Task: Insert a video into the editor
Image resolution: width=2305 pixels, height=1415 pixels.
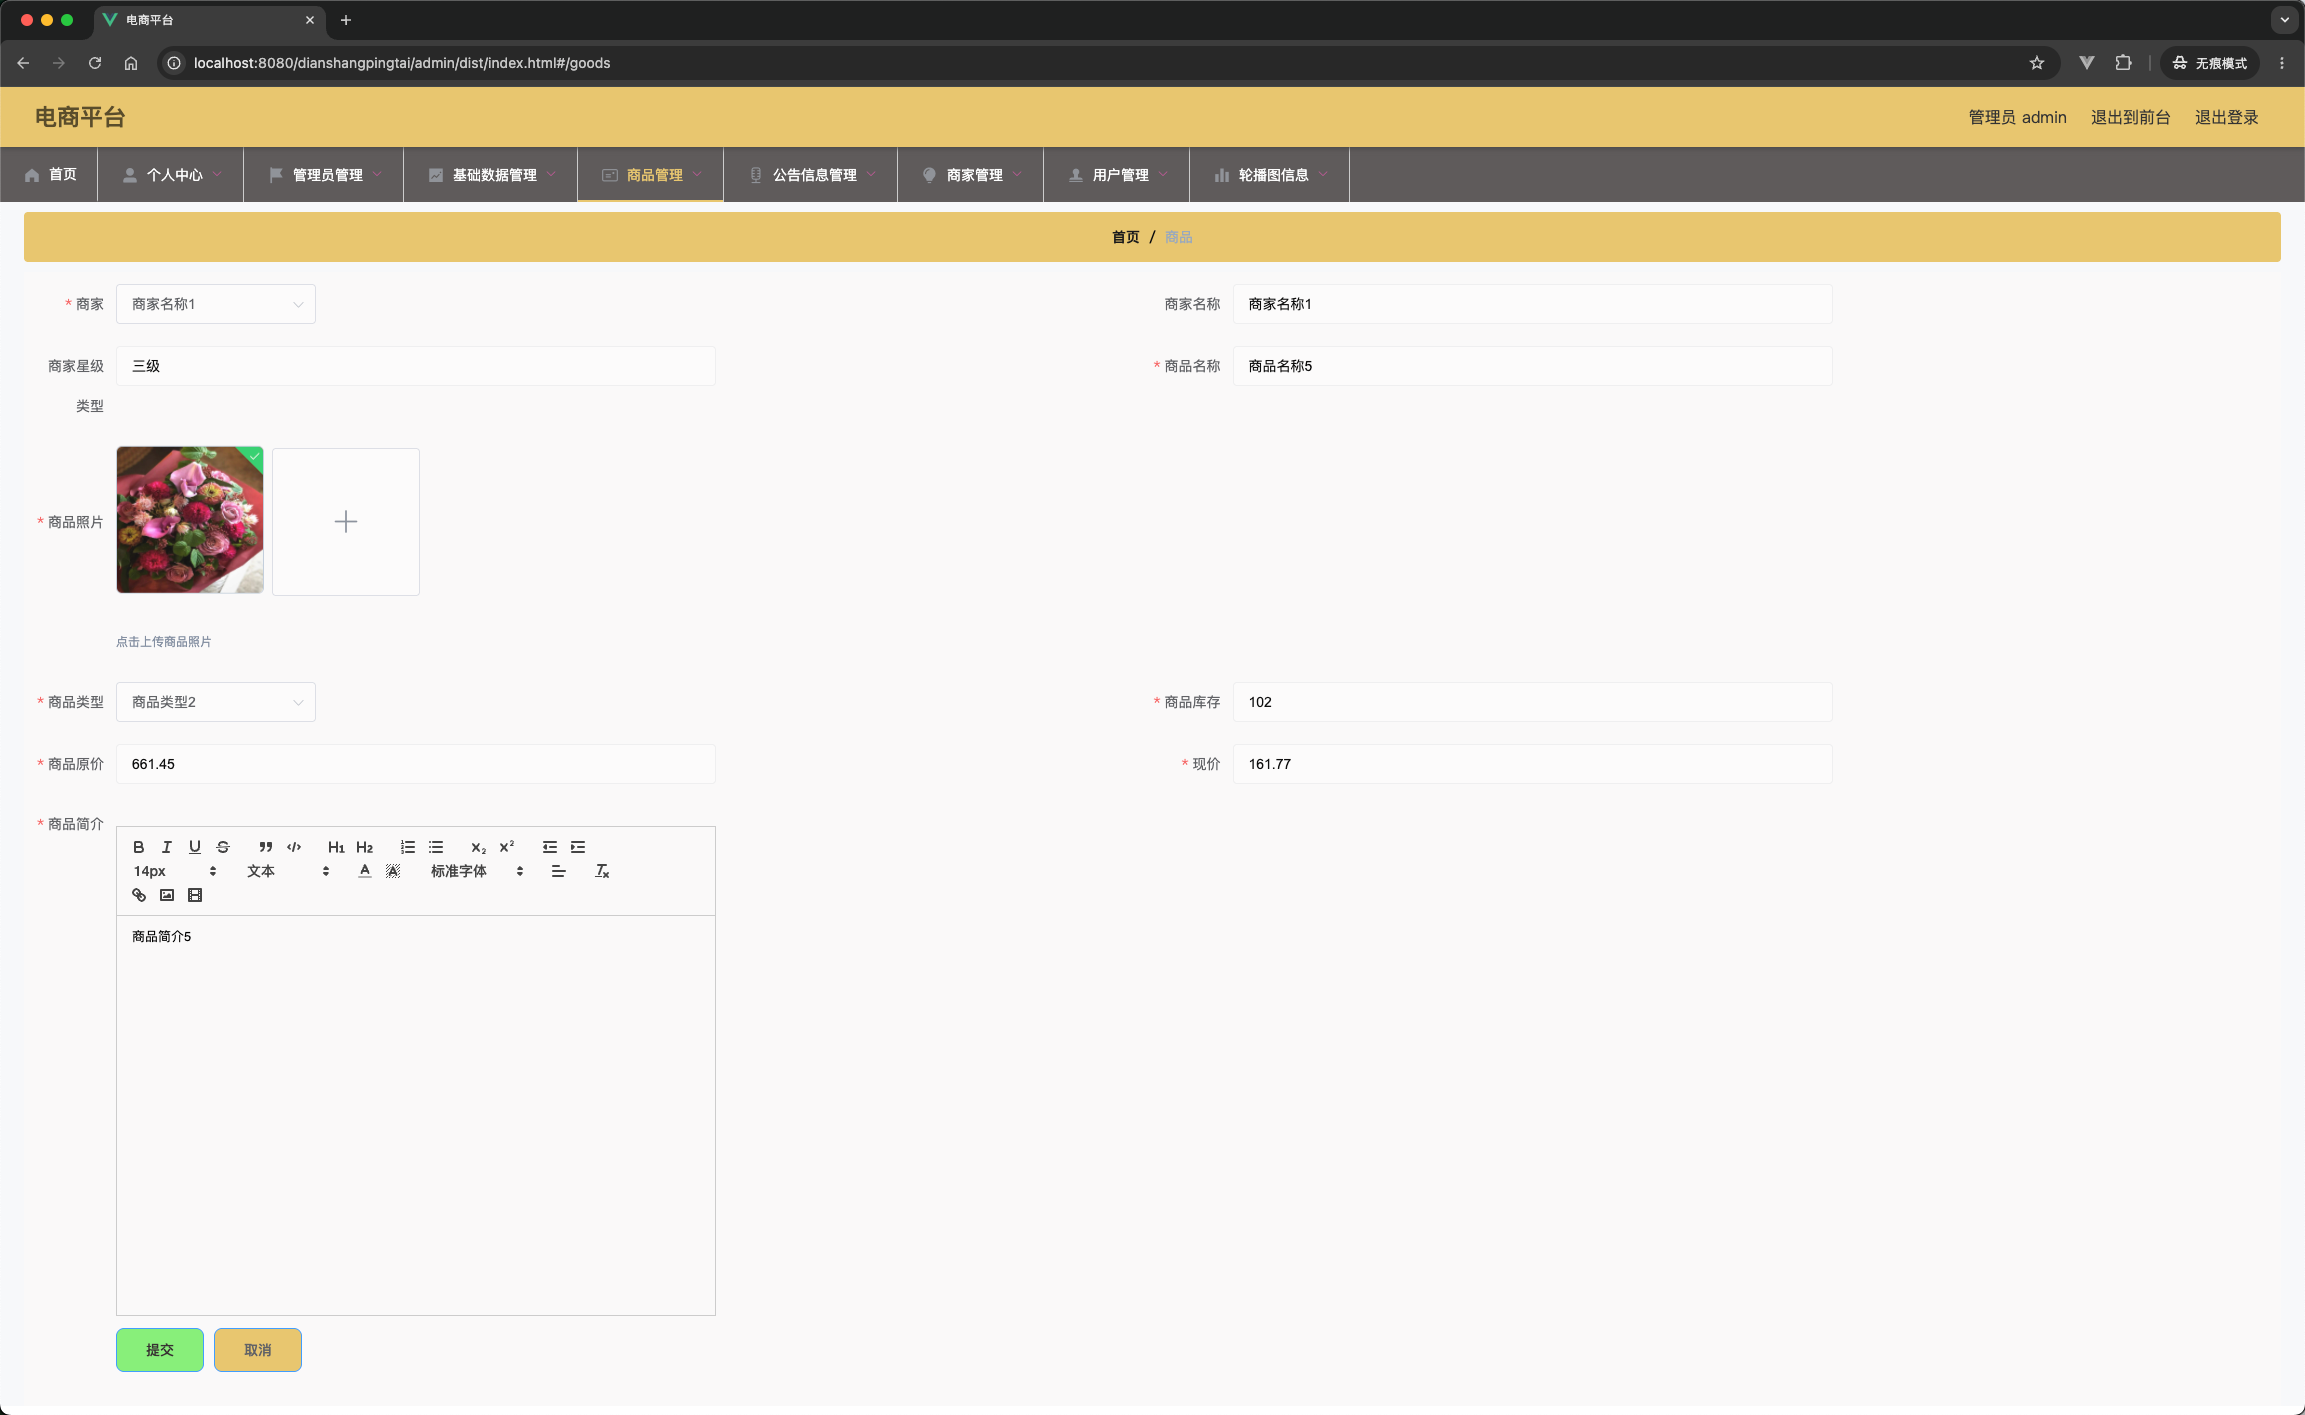Action: pos(195,895)
